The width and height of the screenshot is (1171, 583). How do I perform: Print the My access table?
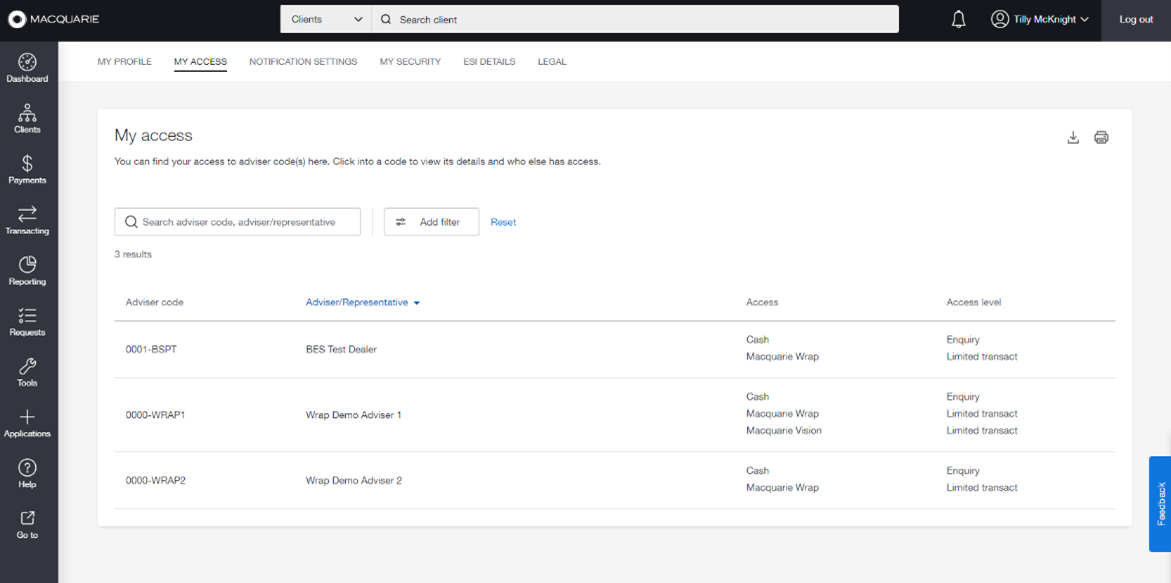coord(1101,137)
